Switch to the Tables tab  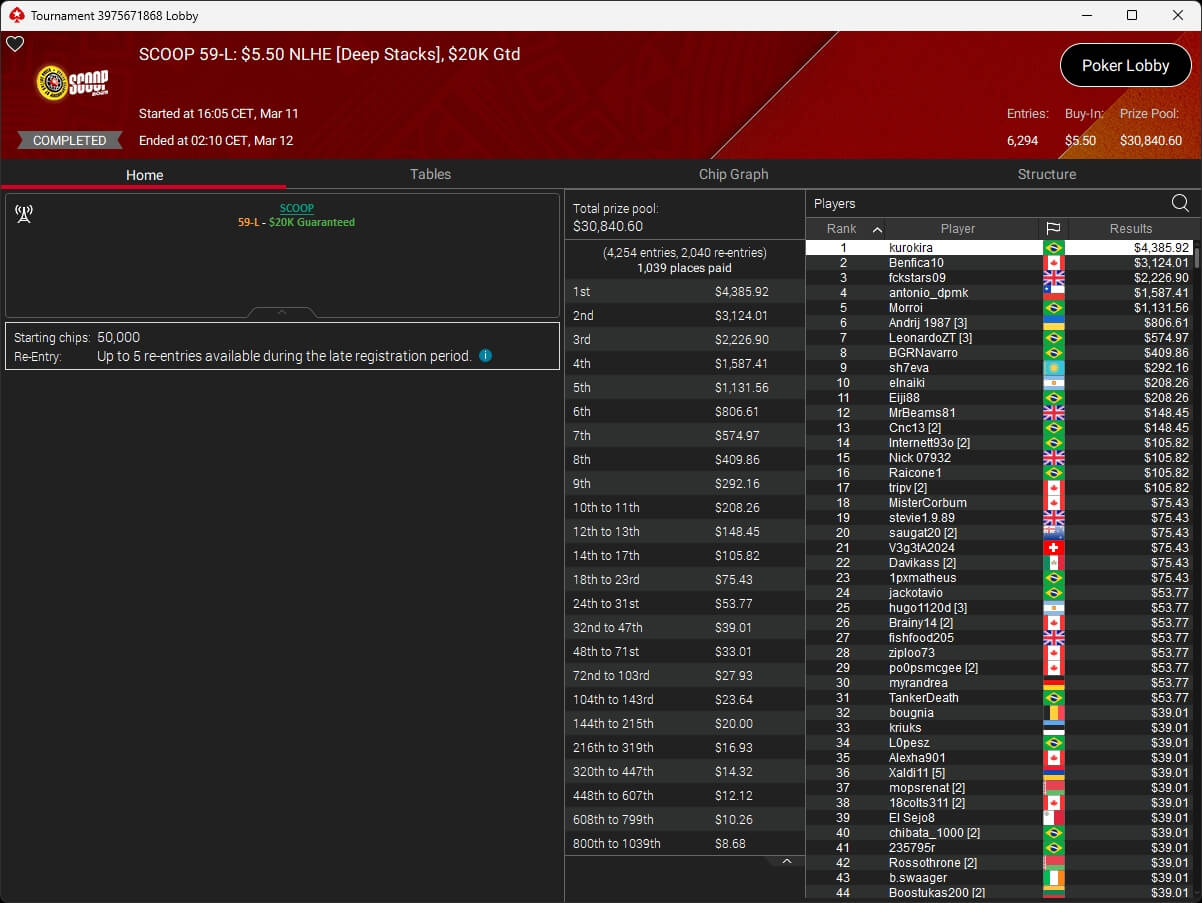pyautogui.click(x=430, y=174)
